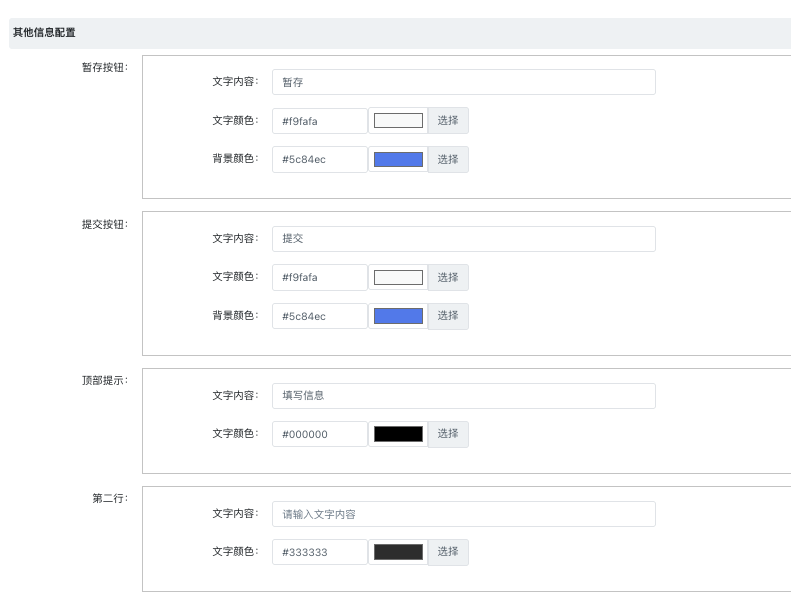Click the 提交按钮 blue background color swatch
Screen dimensions: 791x601
398,316
